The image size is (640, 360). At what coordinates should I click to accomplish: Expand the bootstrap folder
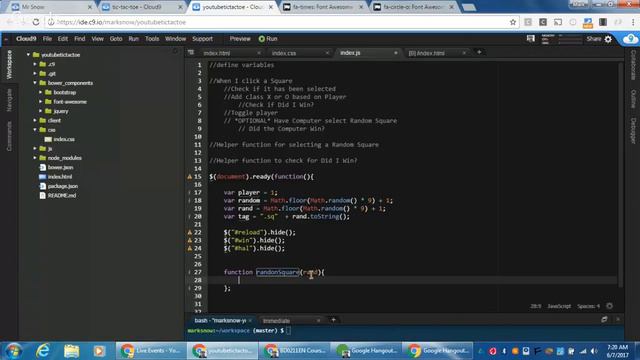(x=40, y=92)
